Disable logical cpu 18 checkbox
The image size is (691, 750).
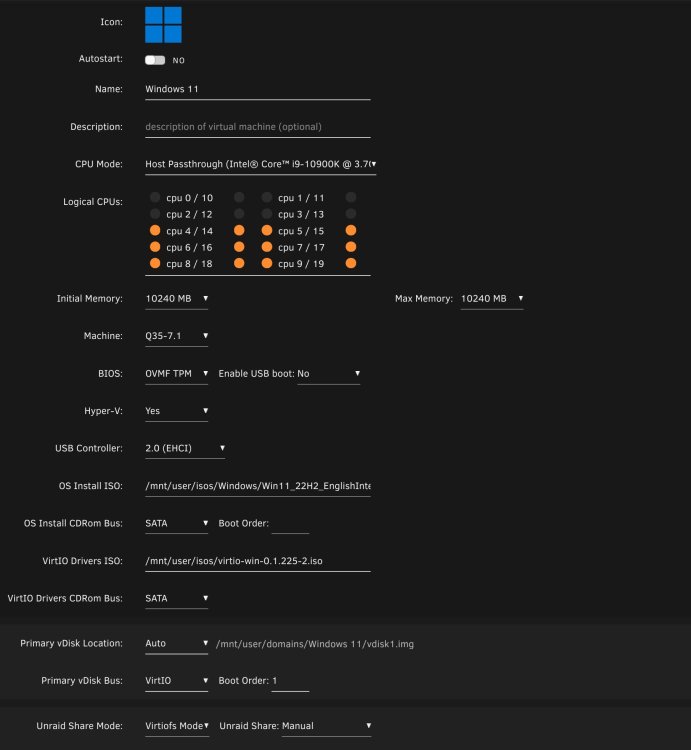[x=239, y=263]
